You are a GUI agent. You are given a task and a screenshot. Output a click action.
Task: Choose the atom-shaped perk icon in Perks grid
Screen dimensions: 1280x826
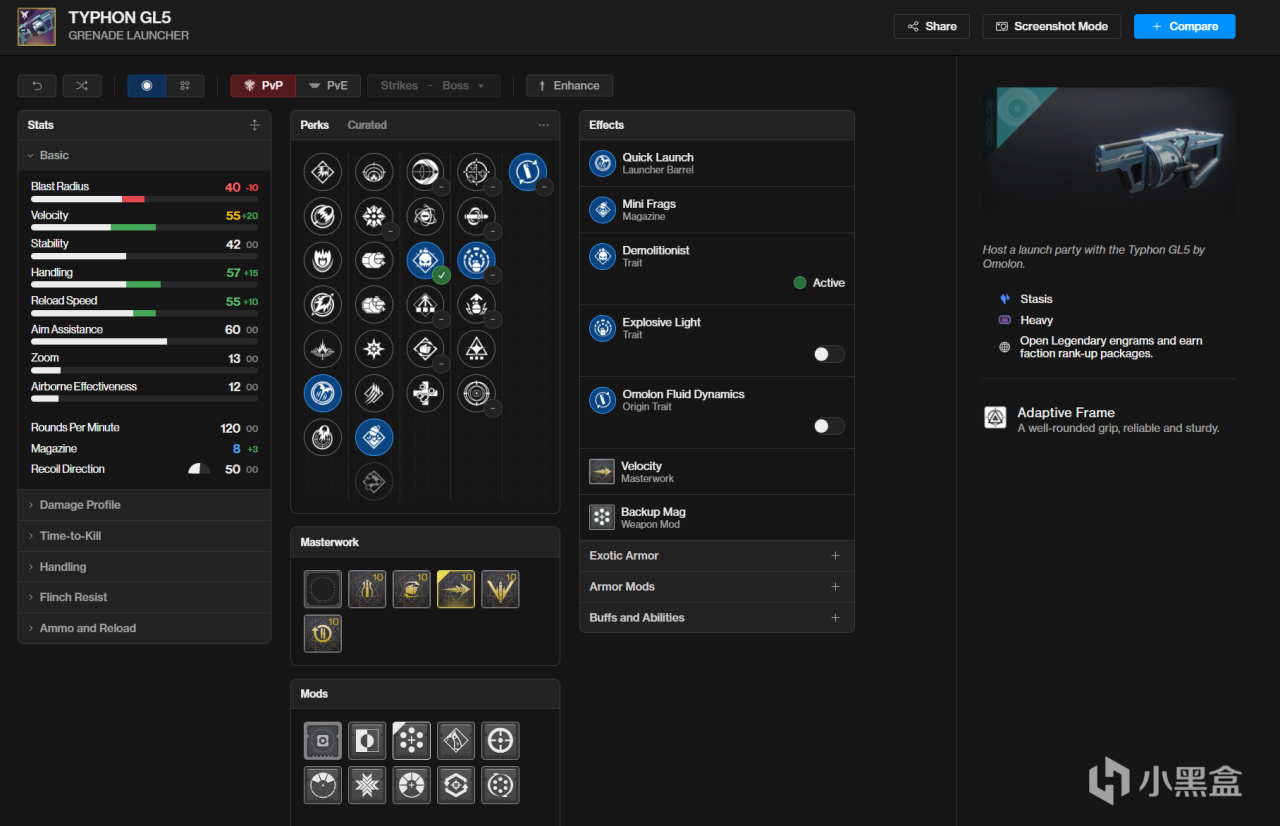pos(425,216)
